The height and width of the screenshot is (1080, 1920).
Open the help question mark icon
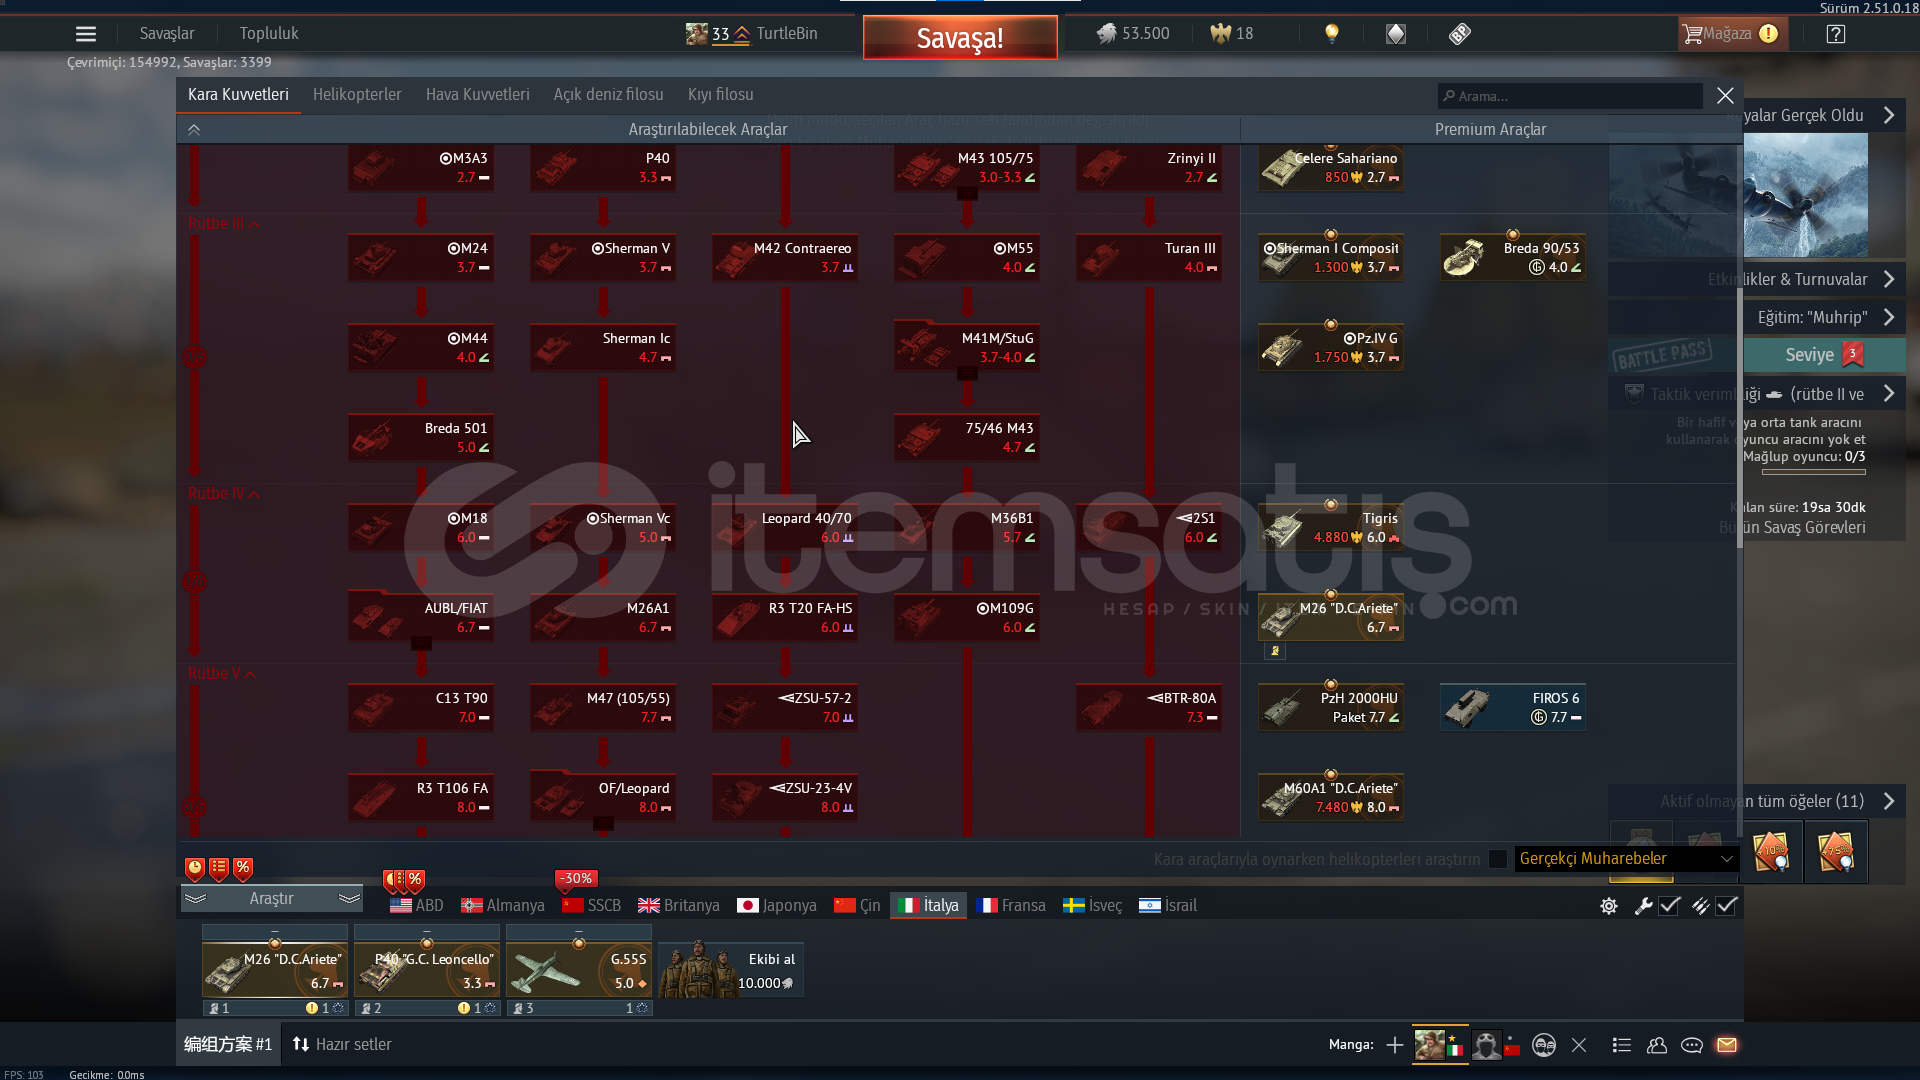[x=1835, y=34]
